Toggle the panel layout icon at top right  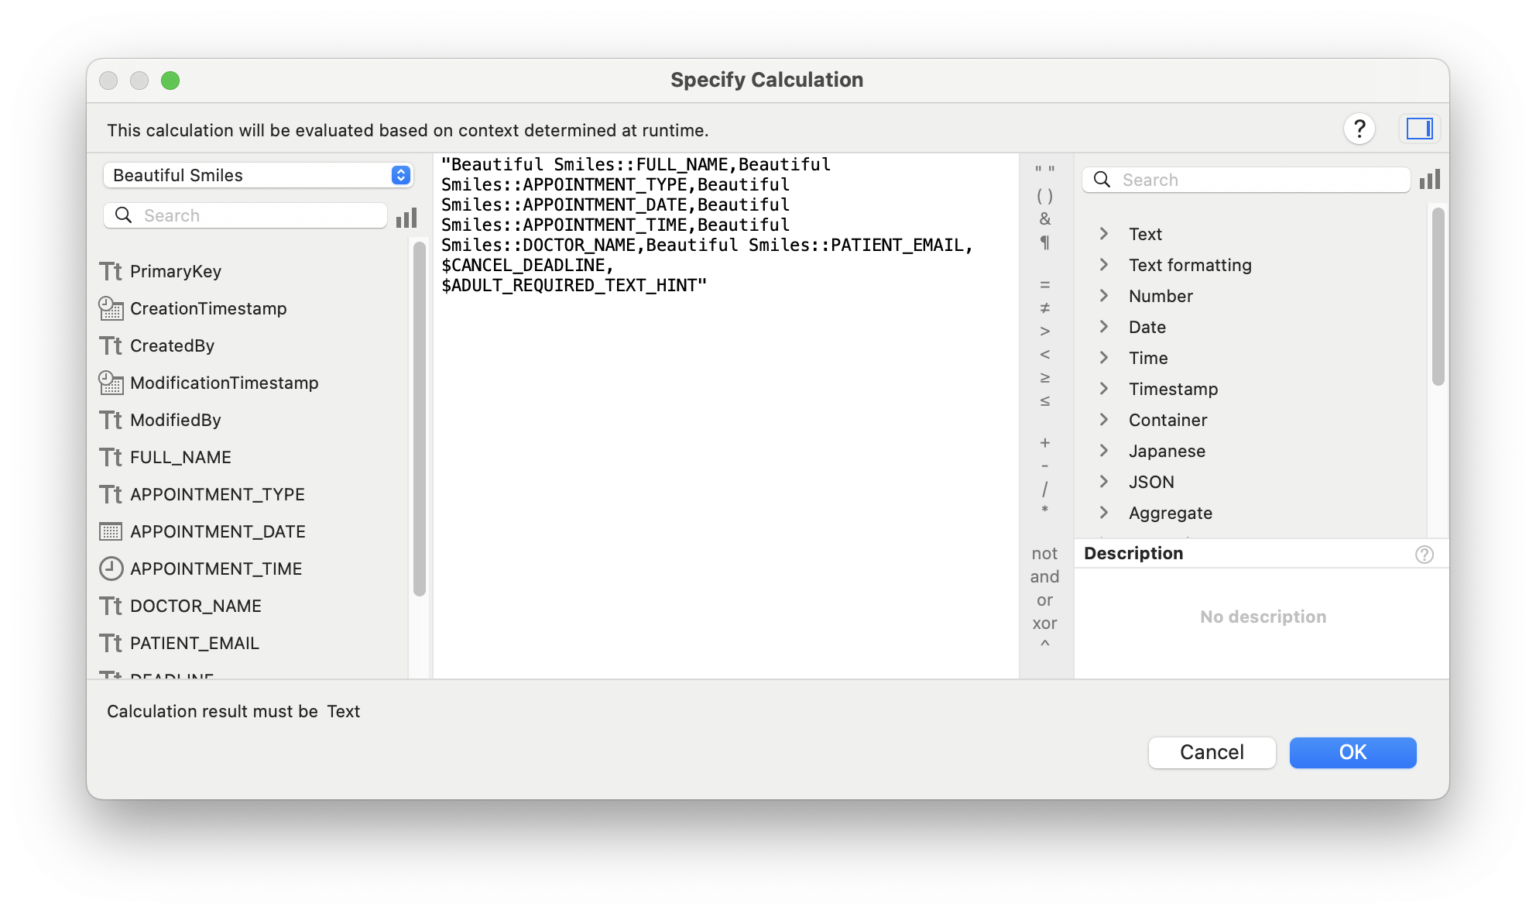tap(1419, 128)
